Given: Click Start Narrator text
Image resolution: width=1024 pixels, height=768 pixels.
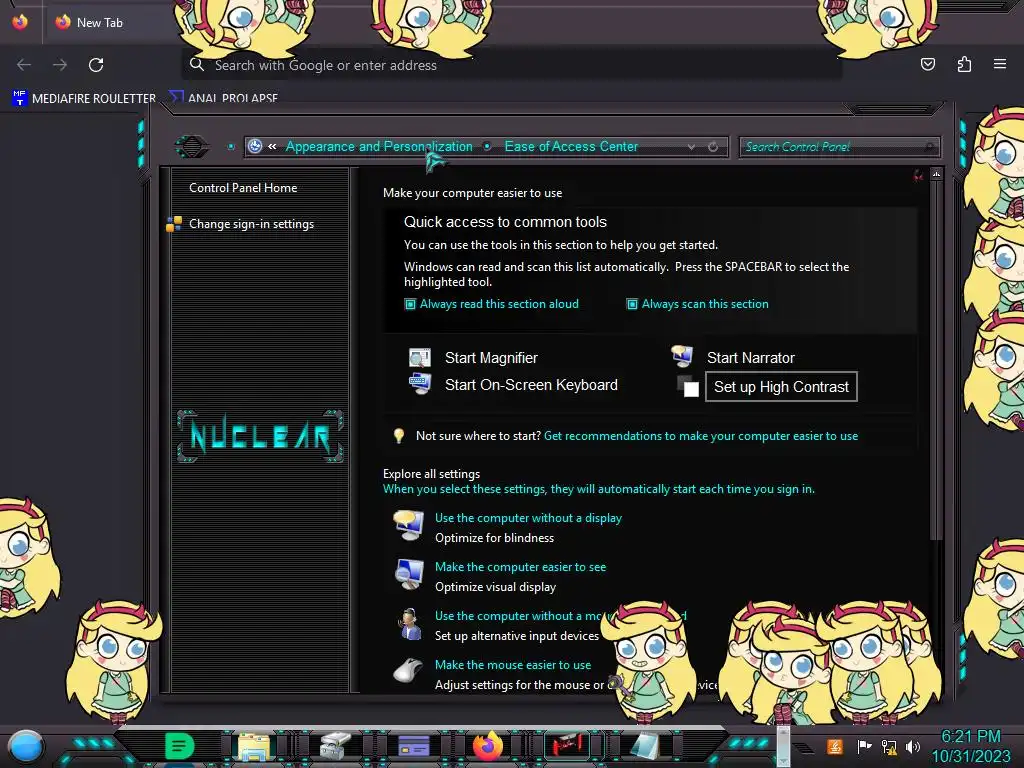Looking at the screenshot, I should [750, 358].
